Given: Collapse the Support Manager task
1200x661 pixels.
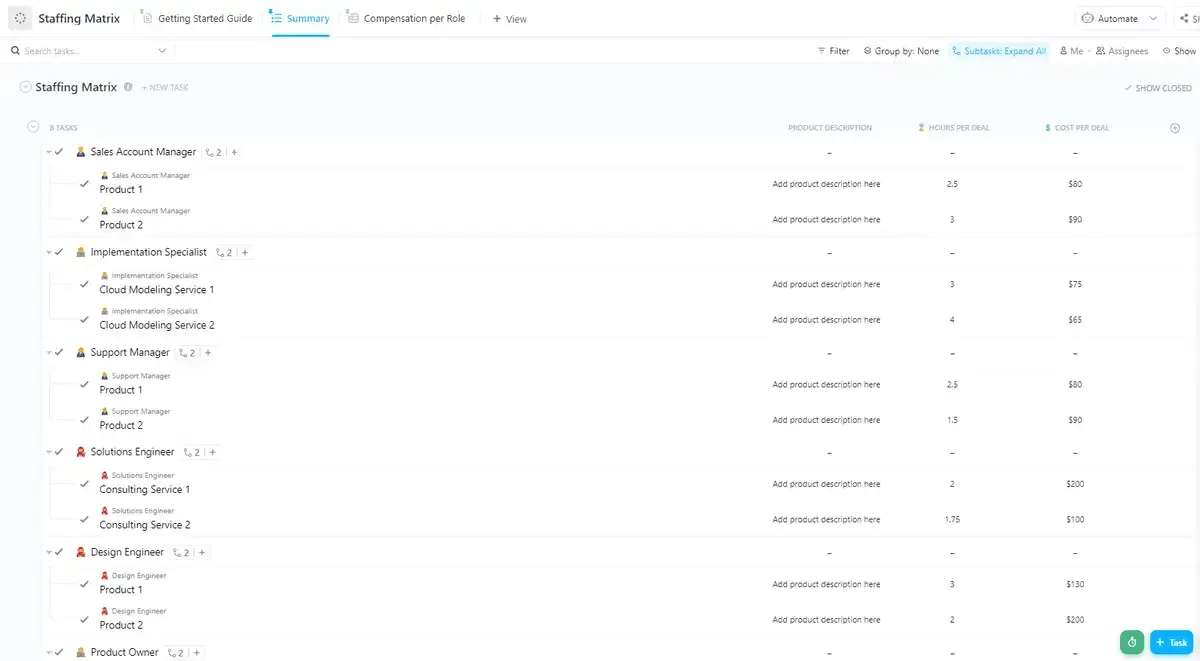Looking at the screenshot, I should point(48,352).
